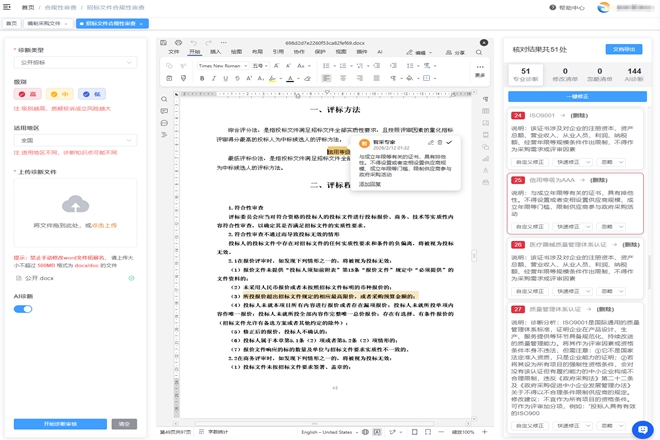Toggle the AI诊断 switch
This screenshot has width=660, height=440.
(23, 309)
